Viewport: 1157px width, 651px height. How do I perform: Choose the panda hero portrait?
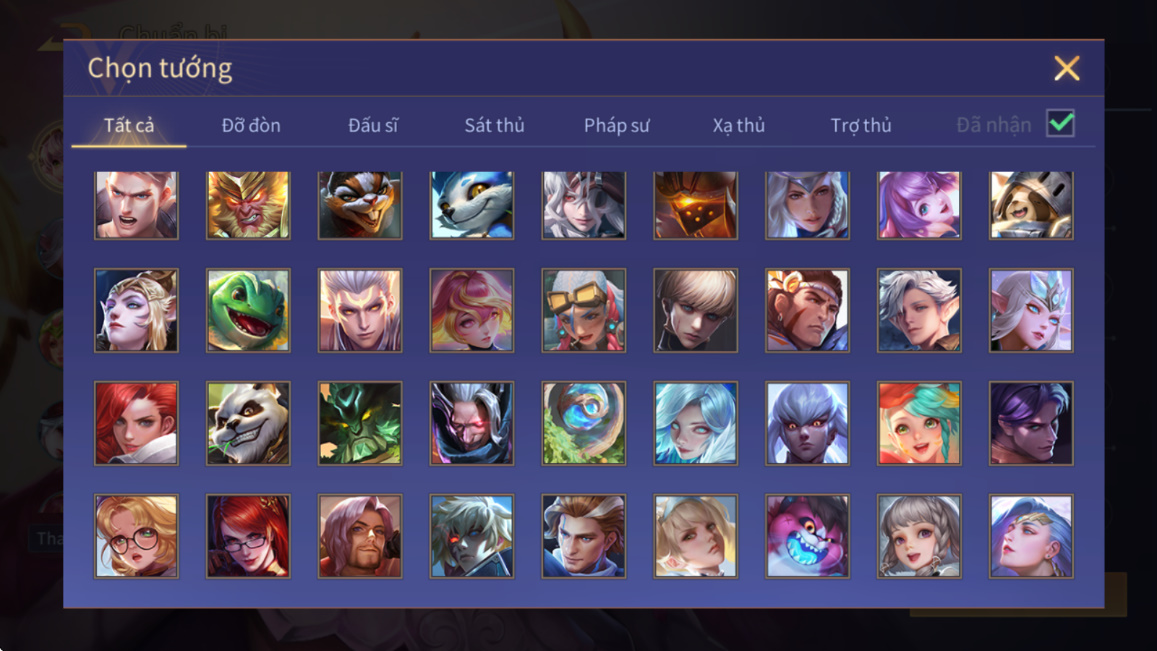(248, 423)
